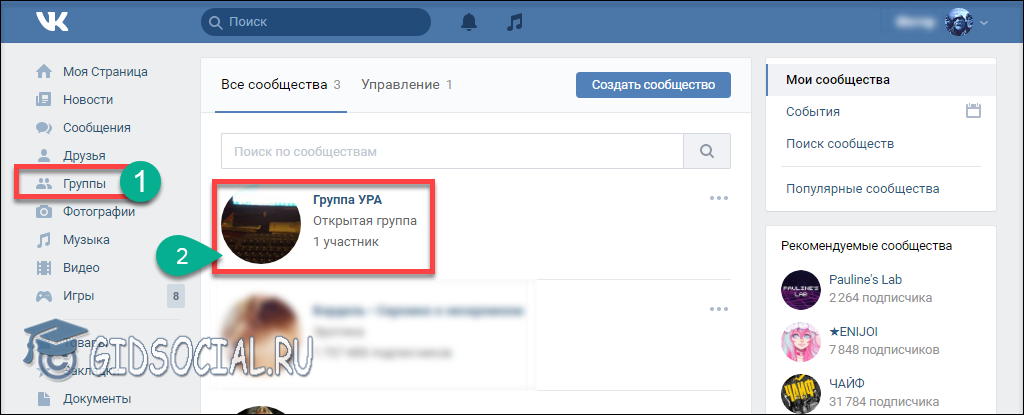Open Сообщения in the sidebar
This screenshot has height=415, width=1024.
(x=97, y=127)
